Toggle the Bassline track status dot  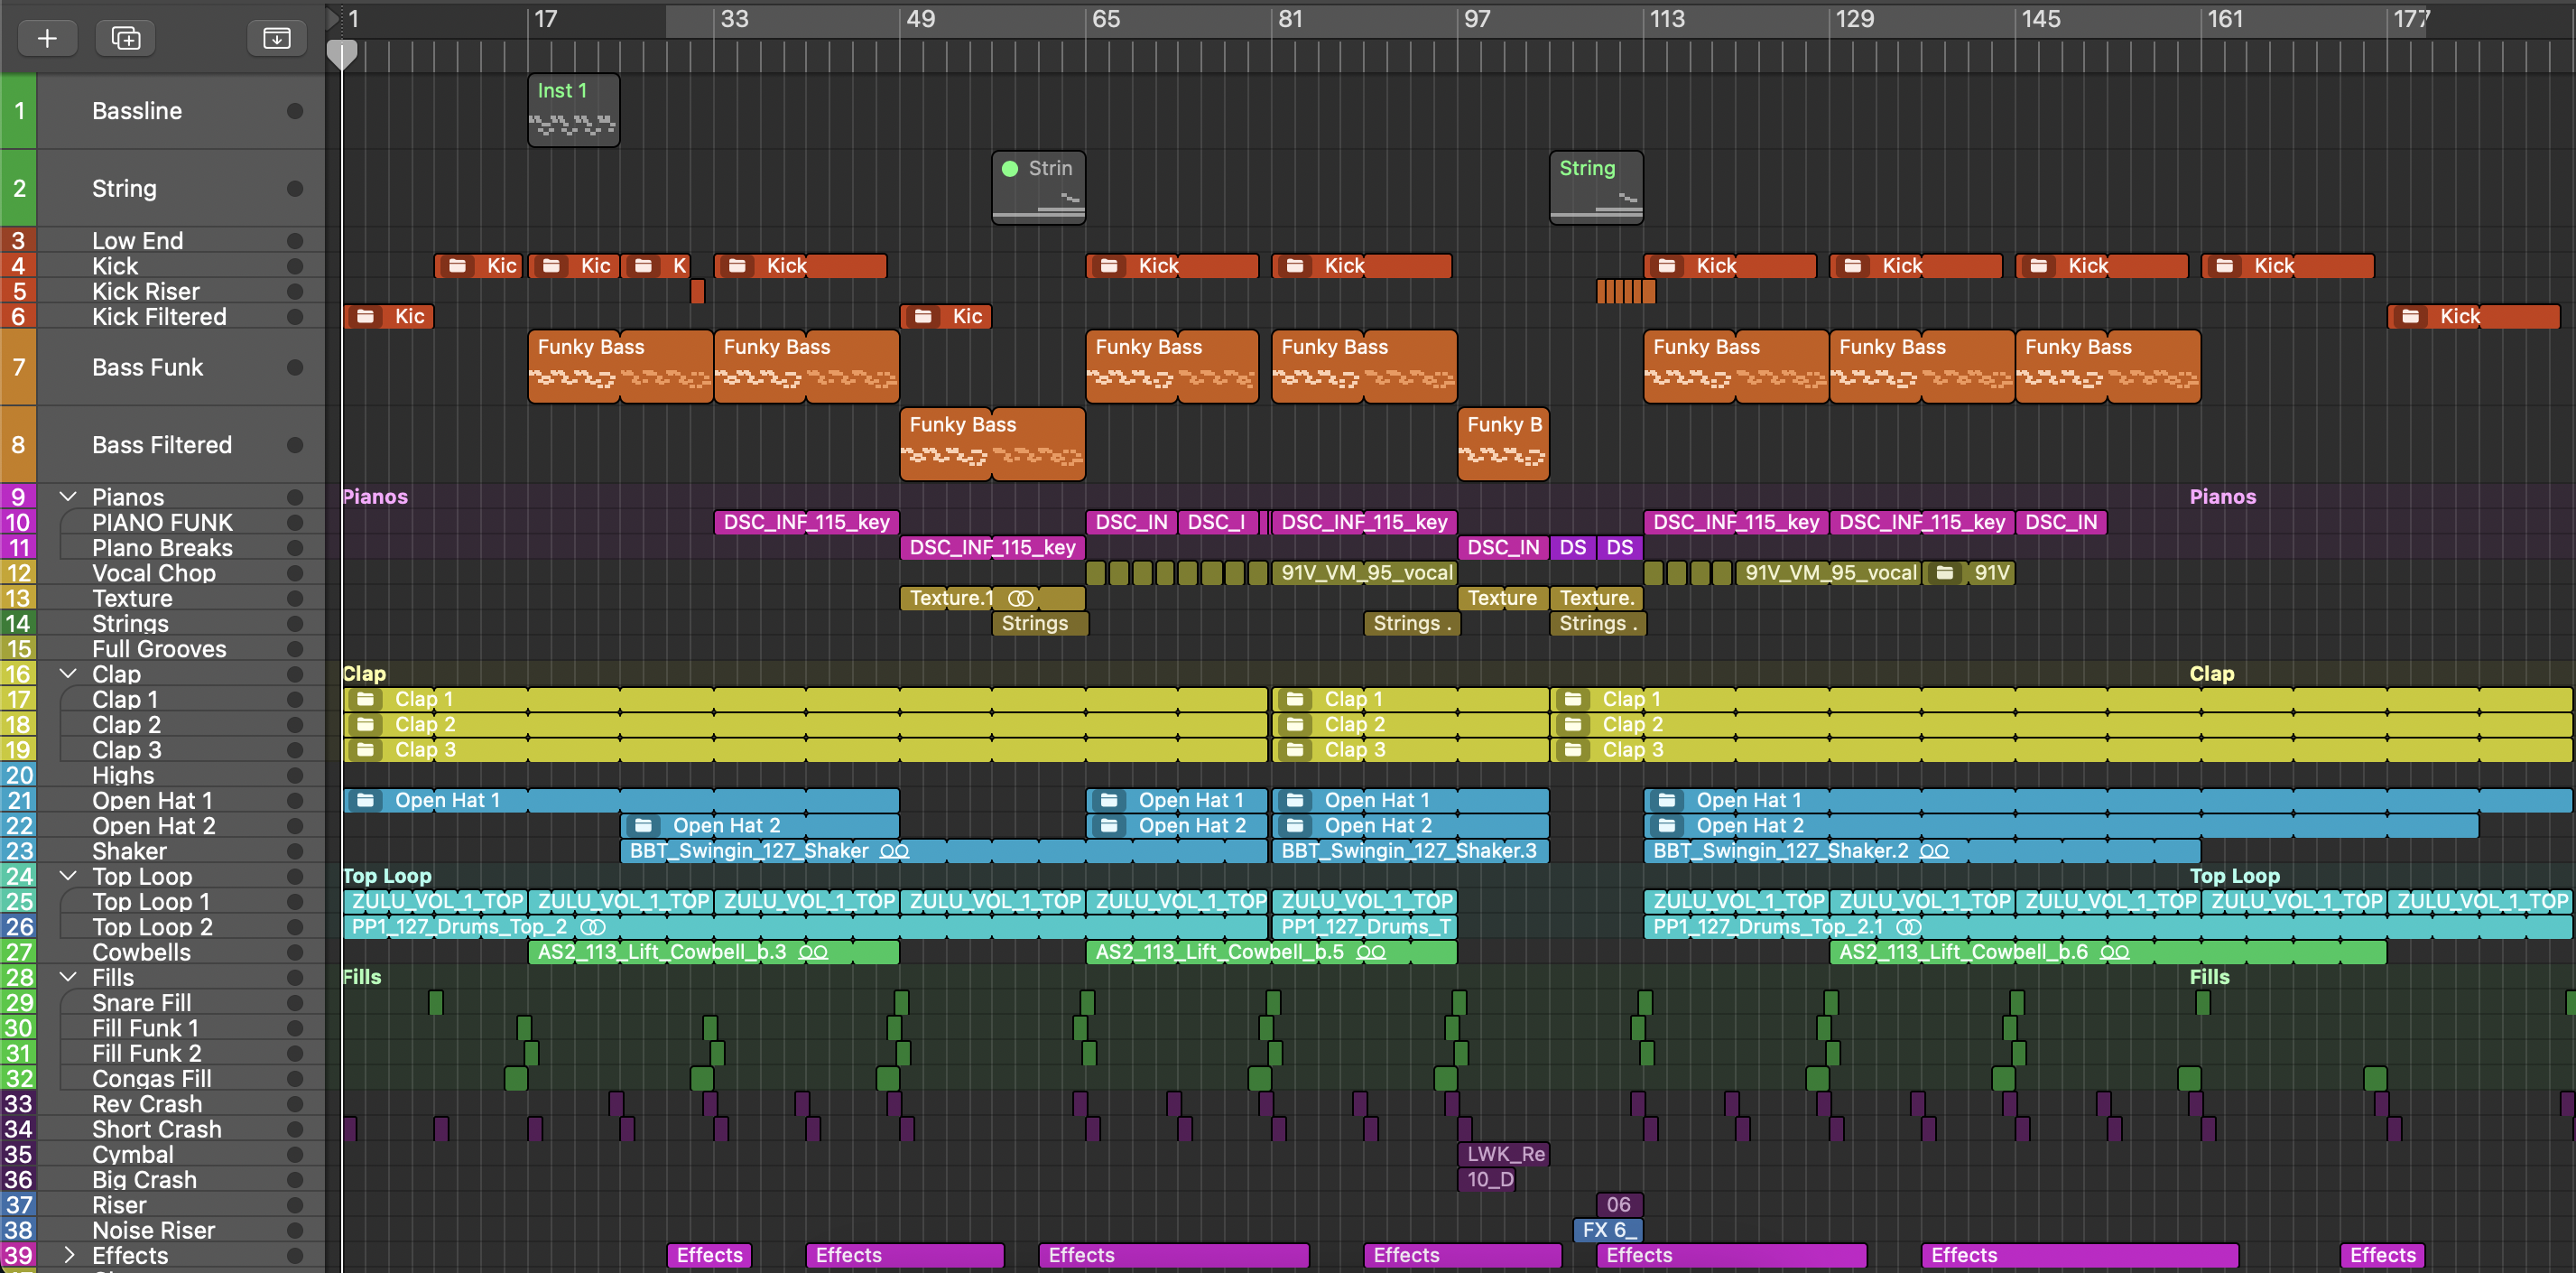pyautogui.click(x=295, y=111)
